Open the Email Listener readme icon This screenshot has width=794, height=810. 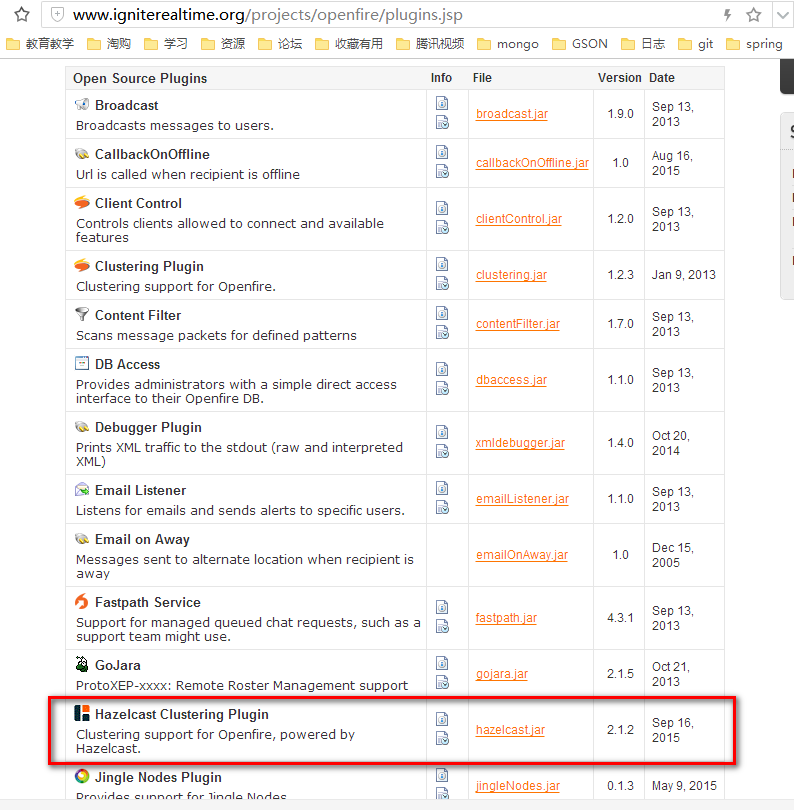pyautogui.click(x=442, y=488)
